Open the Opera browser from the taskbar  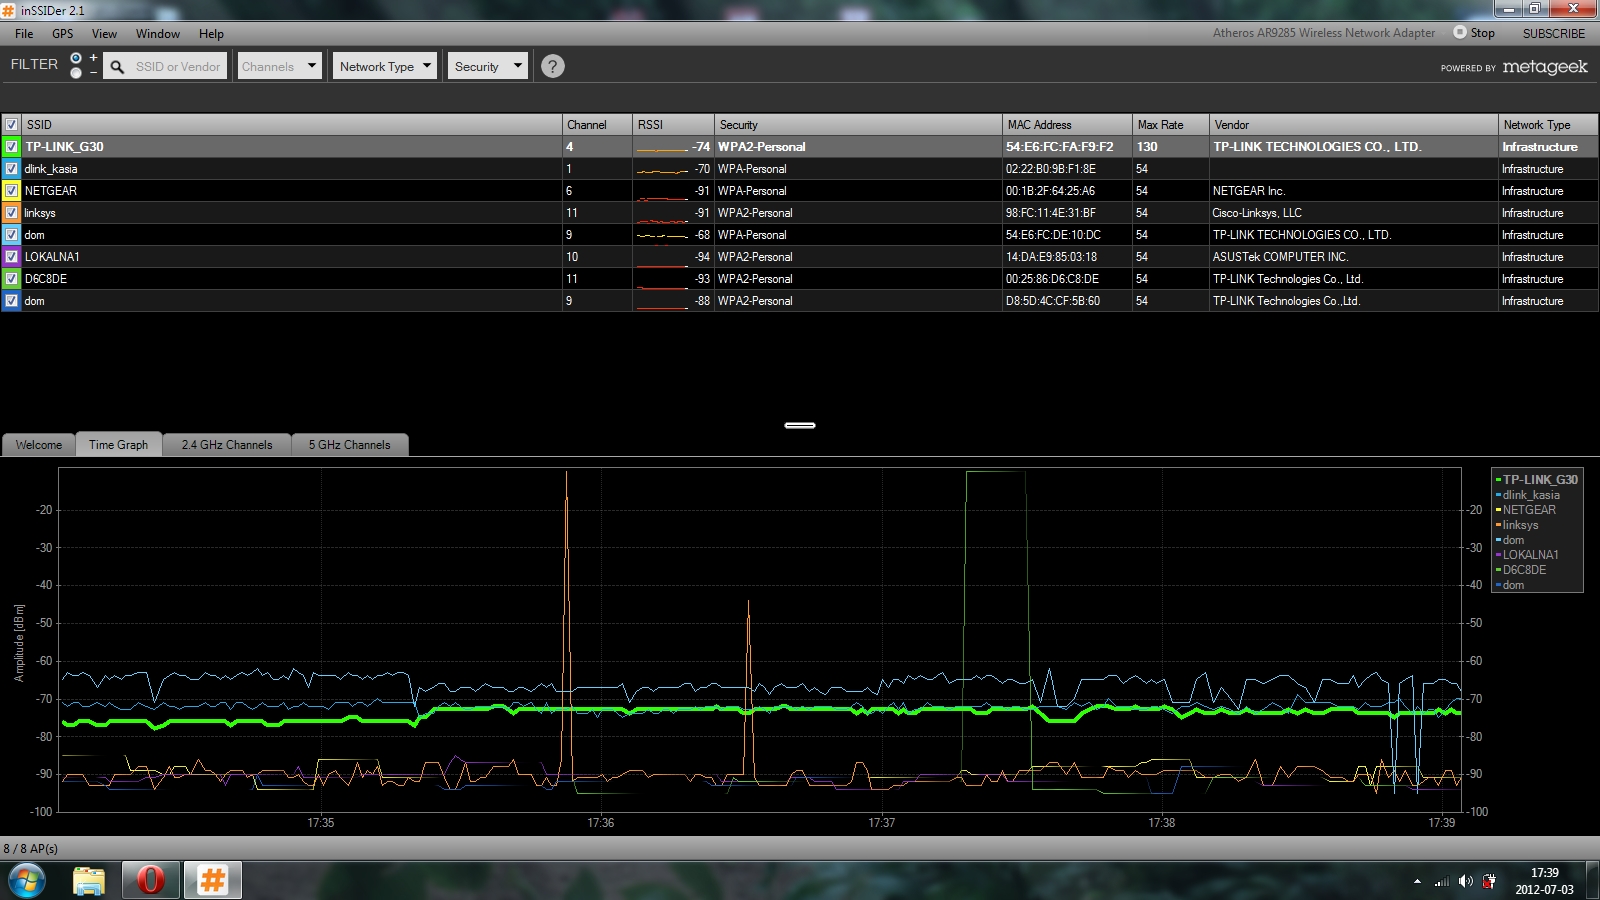click(150, 881)
